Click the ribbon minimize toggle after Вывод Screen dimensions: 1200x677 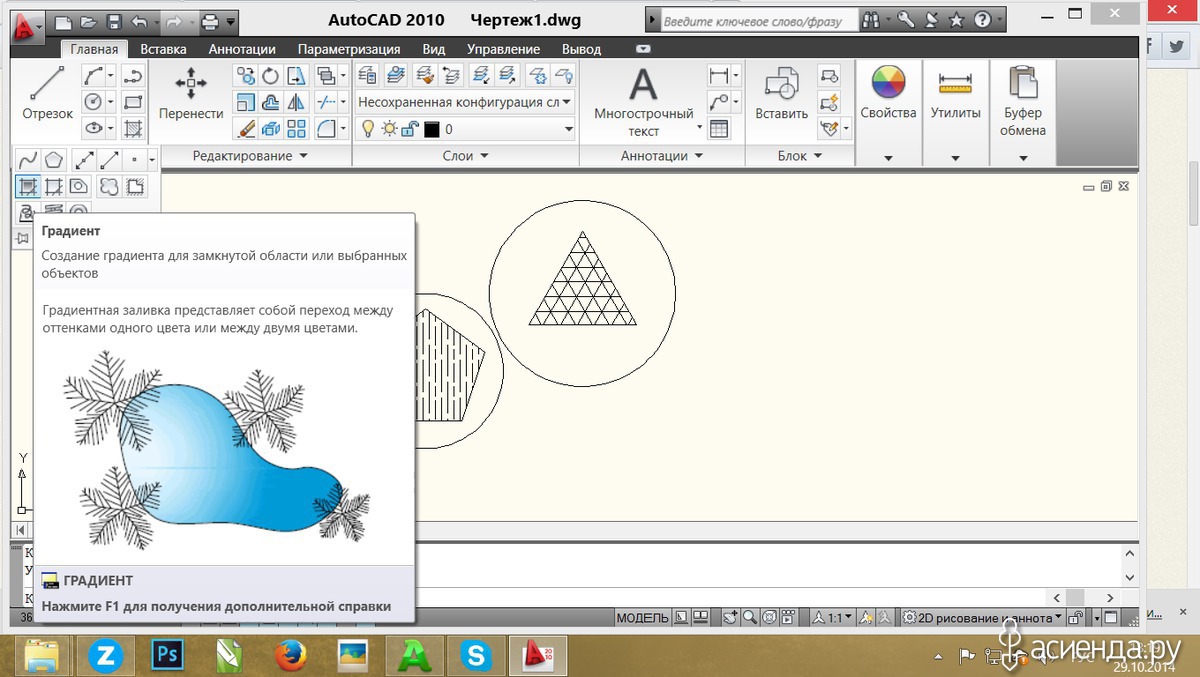pyautogui.click(x=643, y=49)
